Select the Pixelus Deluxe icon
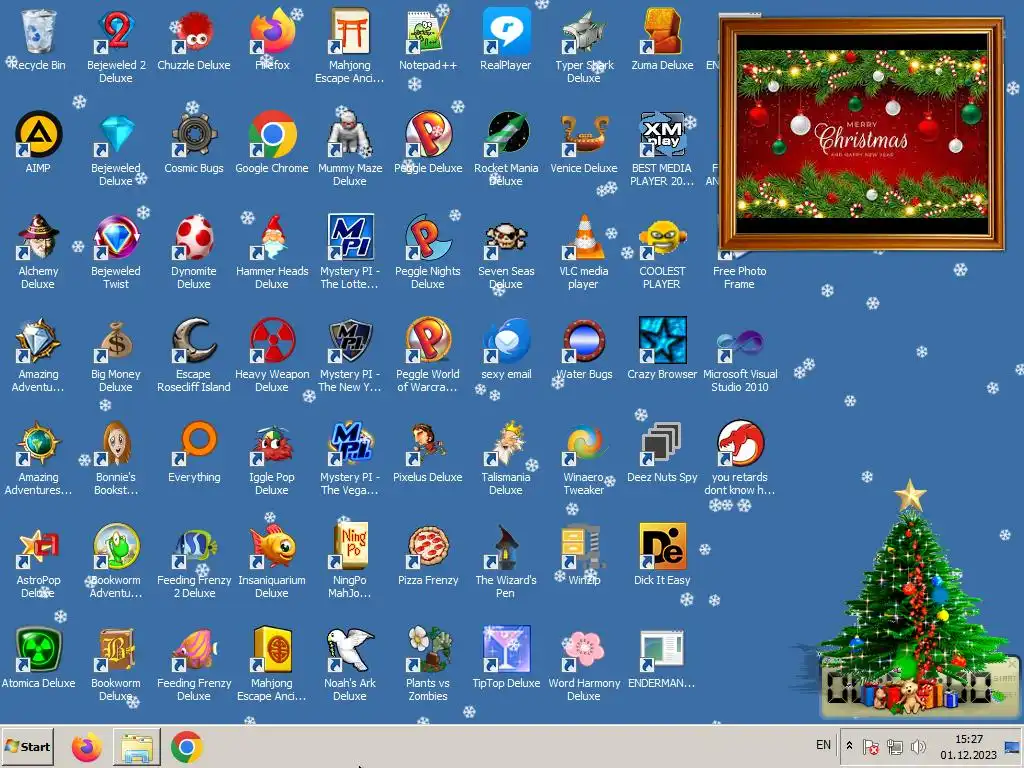The height and width of the screenshot is (768, 1024). tap(428, 443)
